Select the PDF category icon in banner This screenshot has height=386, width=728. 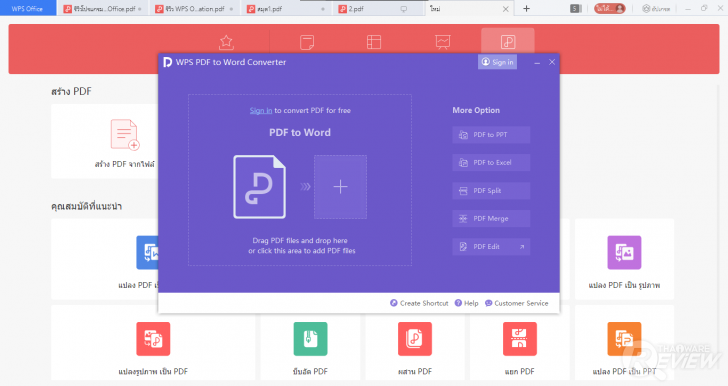pyautogui.click(x=507, y=42)
